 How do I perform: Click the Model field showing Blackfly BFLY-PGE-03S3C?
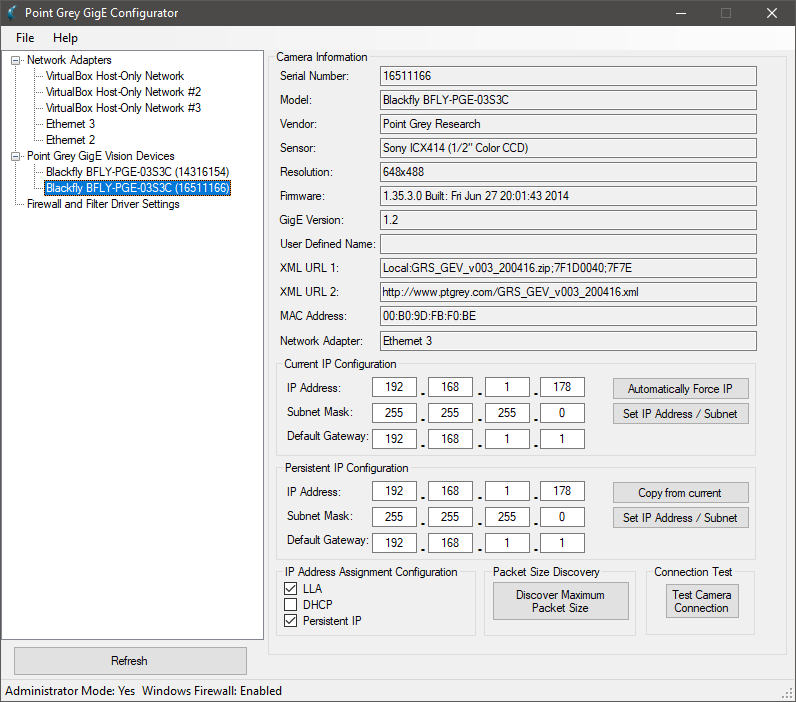click(x=568, y=100)
